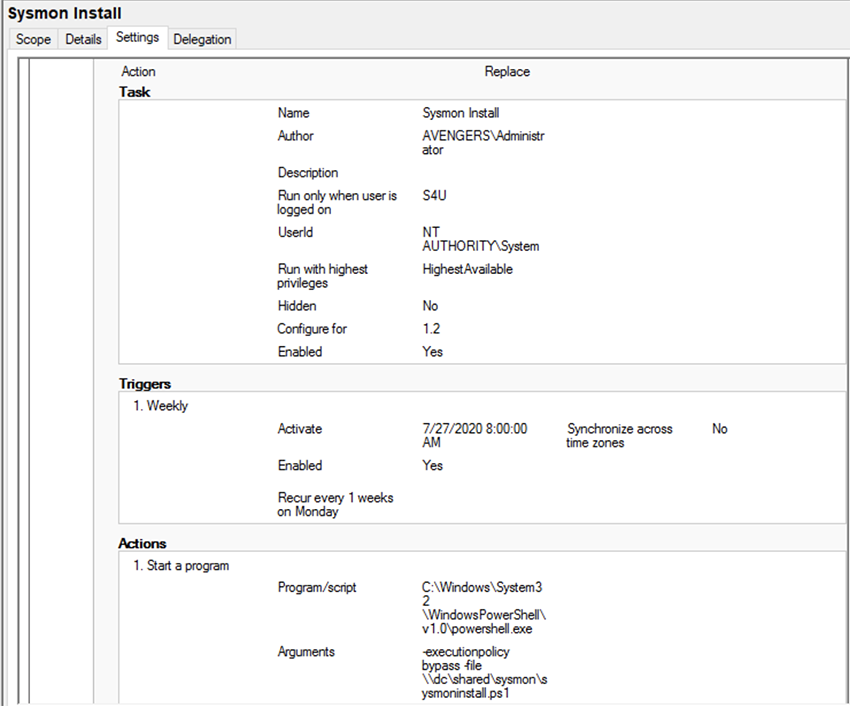Click the '1. Start a program' action entry
This screenshot has height=706, width=850.
point(181,566)
